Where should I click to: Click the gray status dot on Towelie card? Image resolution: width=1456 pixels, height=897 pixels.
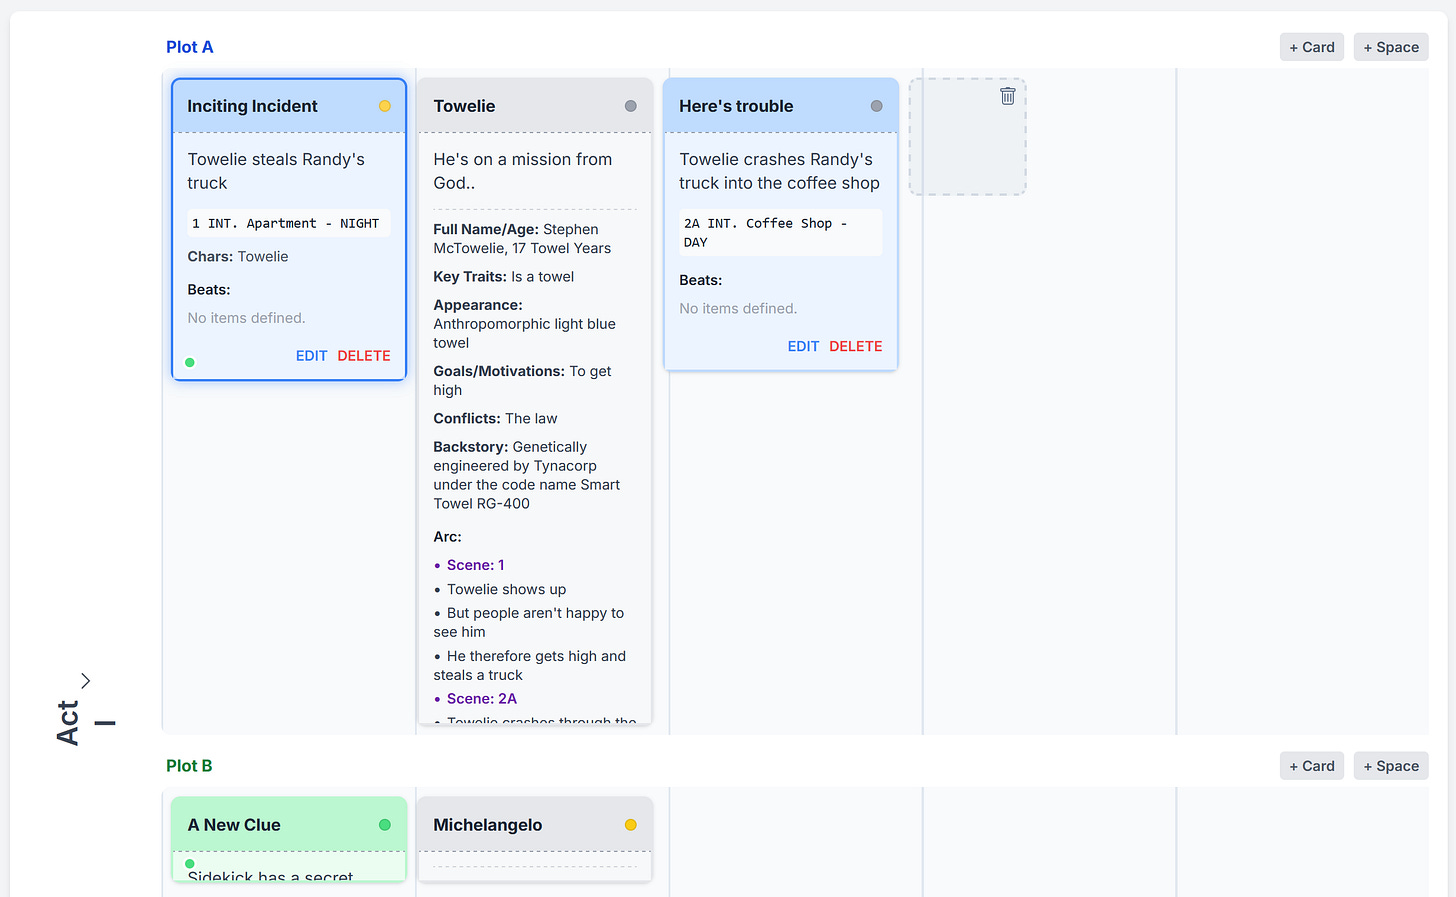[x=631, y=106]
